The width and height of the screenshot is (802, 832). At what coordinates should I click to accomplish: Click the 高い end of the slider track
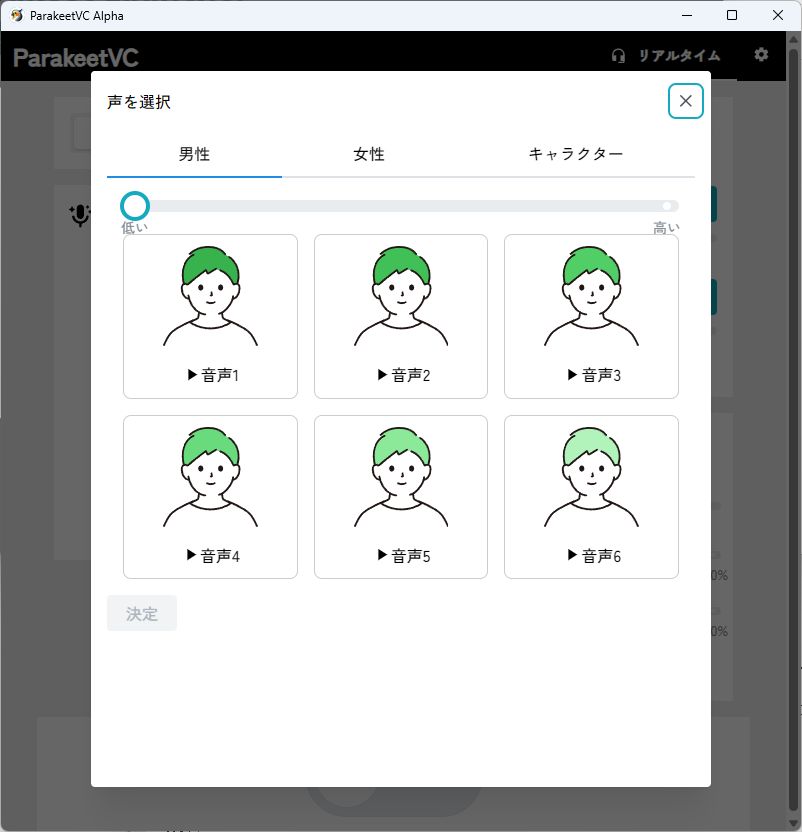tap(666, 205)
